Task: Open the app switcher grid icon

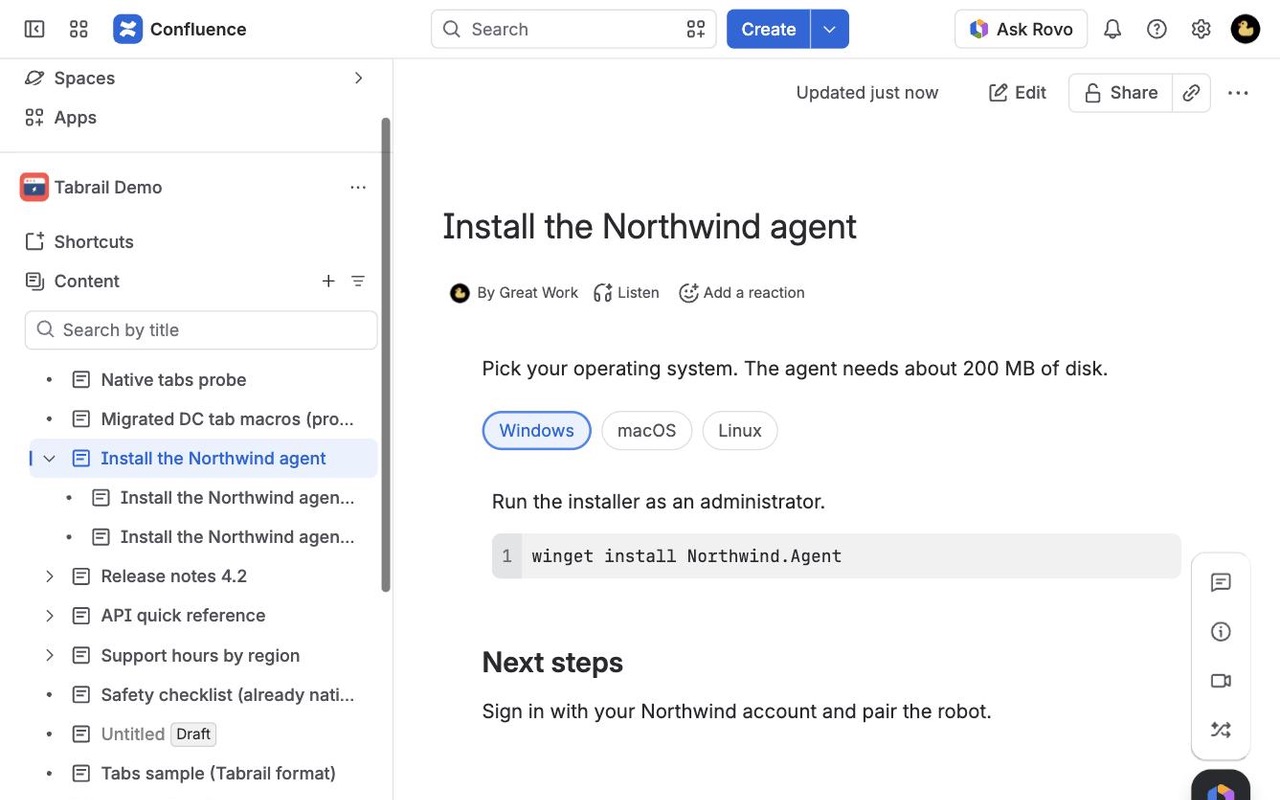Action: pyautogui.click(x=79, y=29)
